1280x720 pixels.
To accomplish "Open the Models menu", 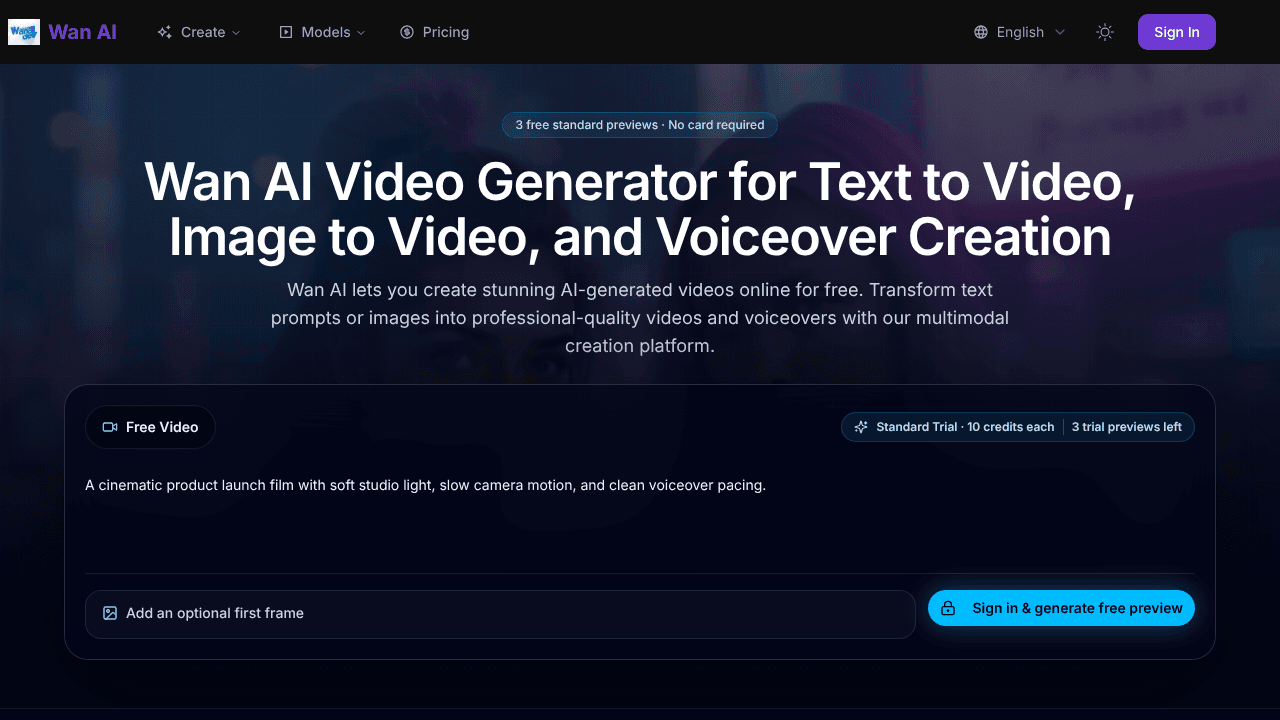I will [x=322, y=32].
